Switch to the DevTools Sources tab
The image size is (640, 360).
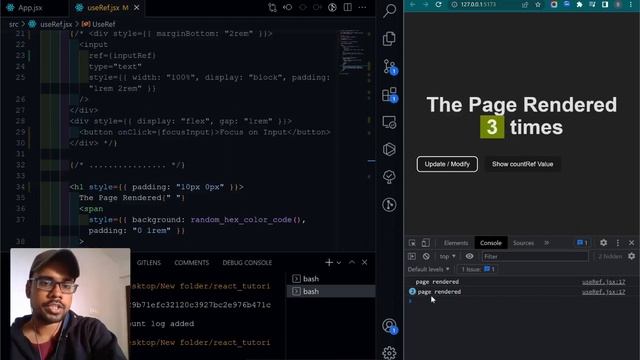coord(523,243)
